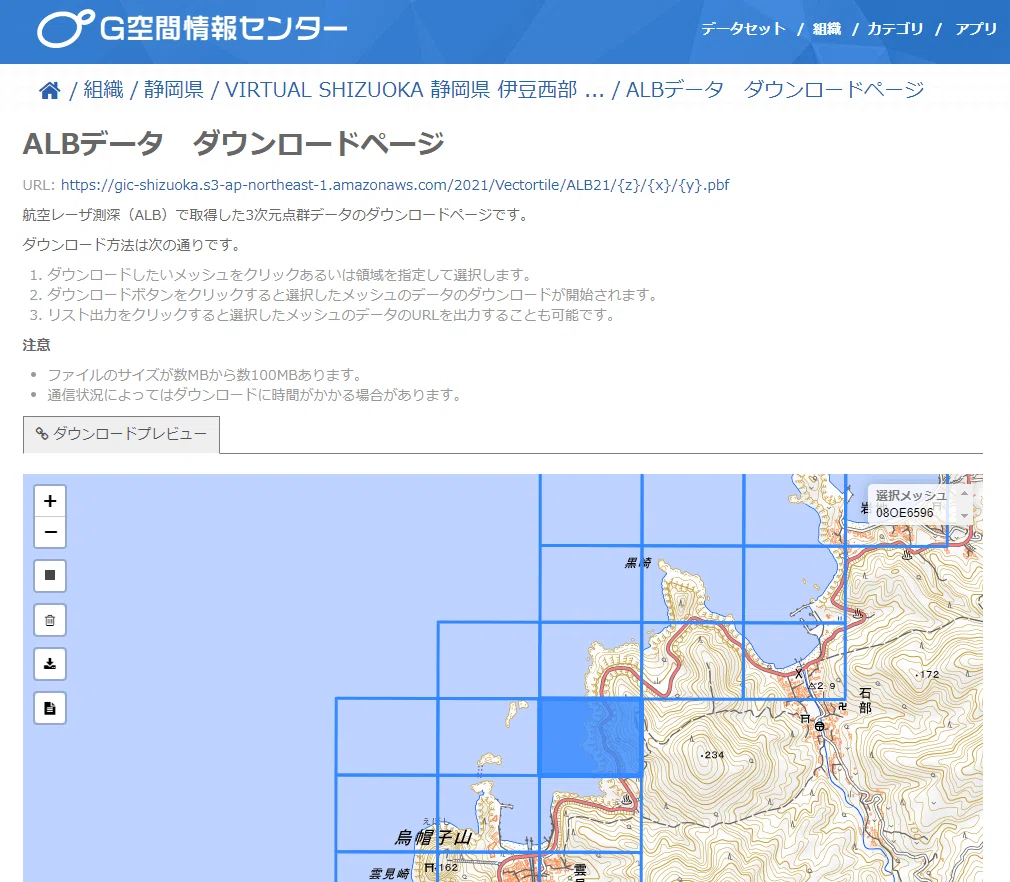
Task: Click the 雲見崎 label on the map
Action: pos(390,874)
